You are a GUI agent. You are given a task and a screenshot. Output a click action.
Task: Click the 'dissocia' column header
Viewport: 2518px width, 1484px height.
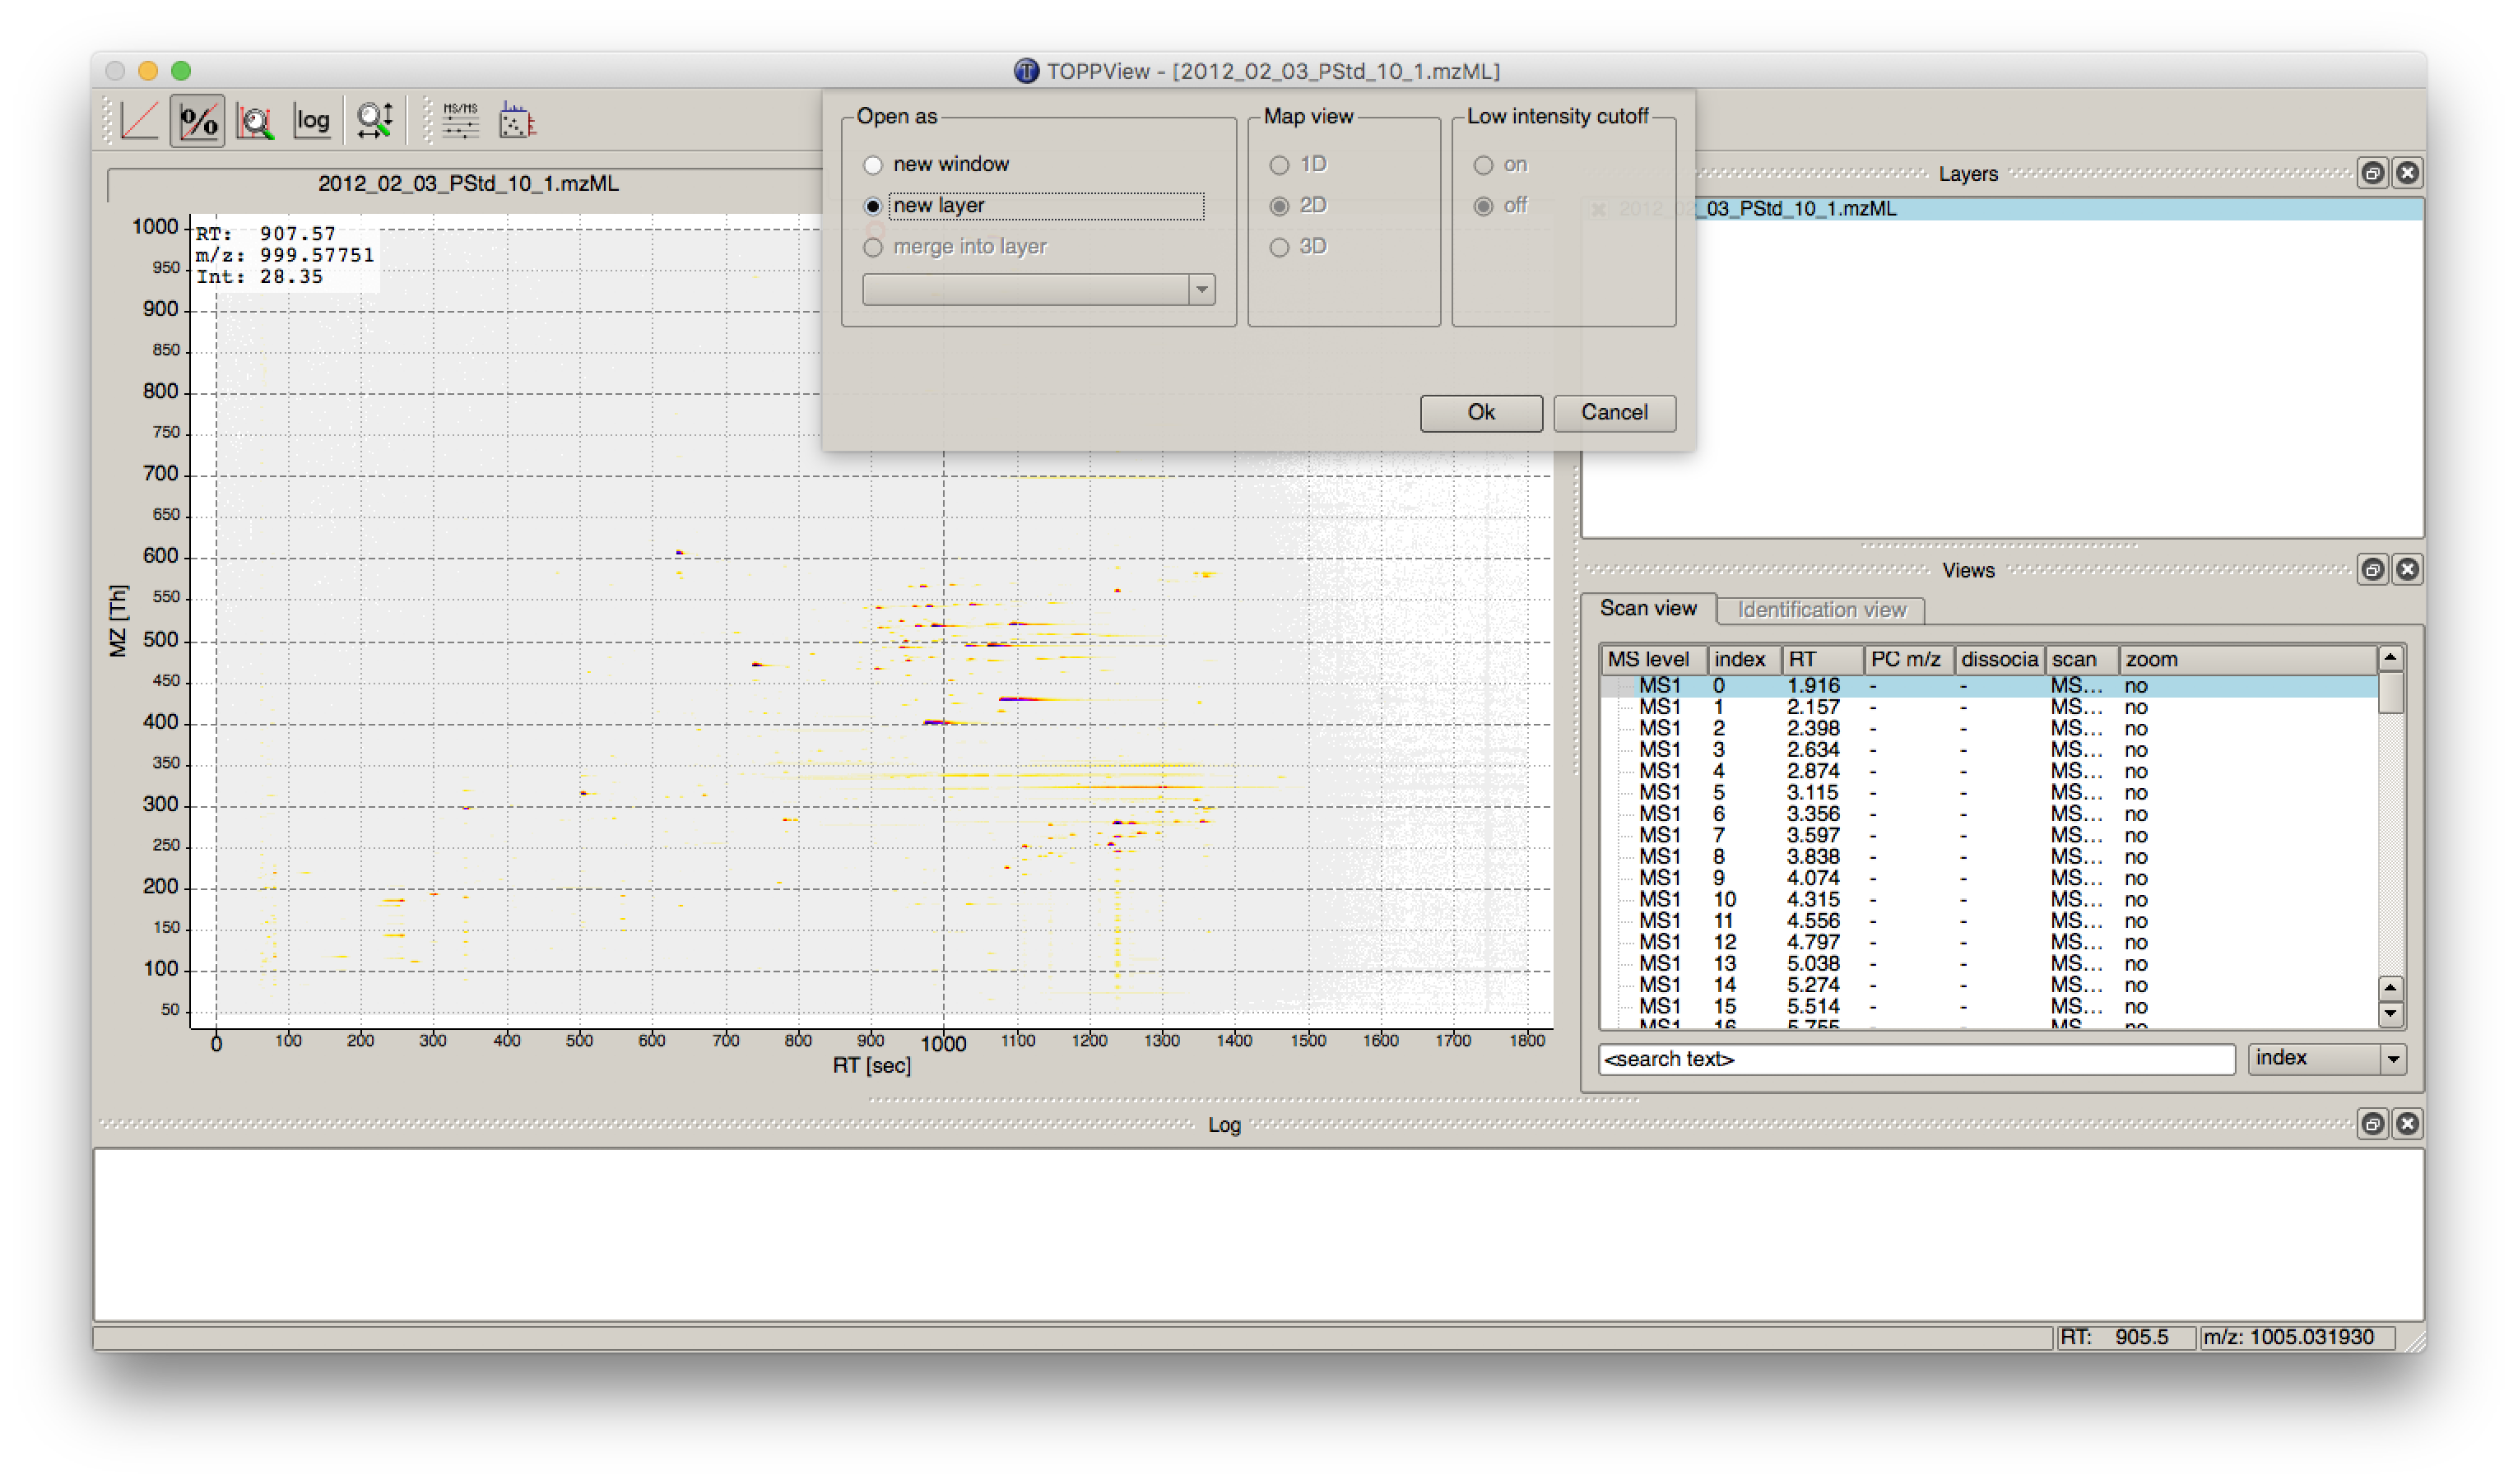(2000, 659)
